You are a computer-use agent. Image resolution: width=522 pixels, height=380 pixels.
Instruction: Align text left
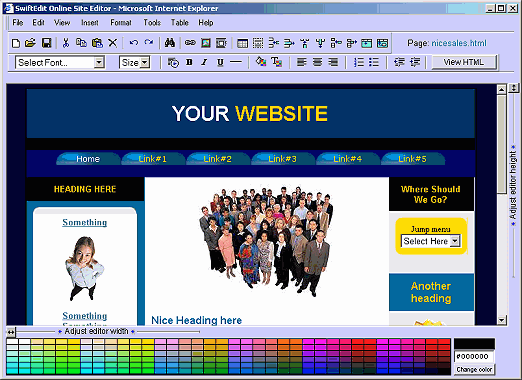point(302,62)
